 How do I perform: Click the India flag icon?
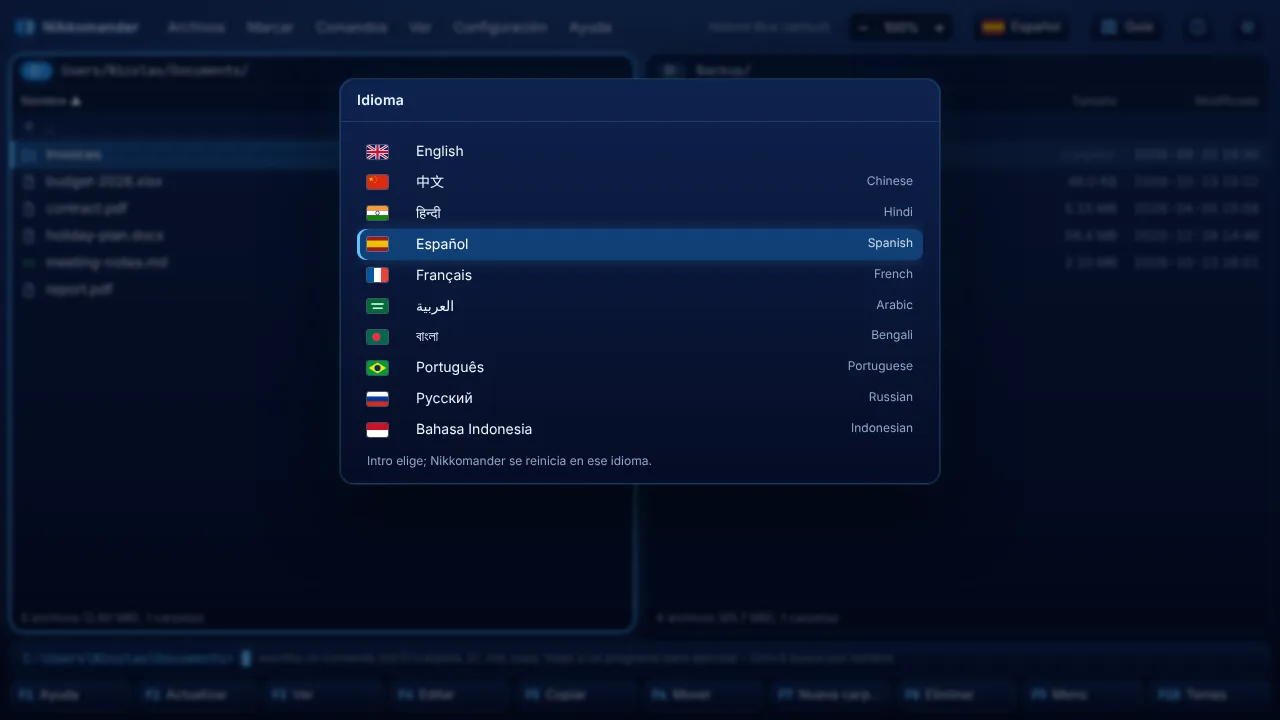coord(377,213)
